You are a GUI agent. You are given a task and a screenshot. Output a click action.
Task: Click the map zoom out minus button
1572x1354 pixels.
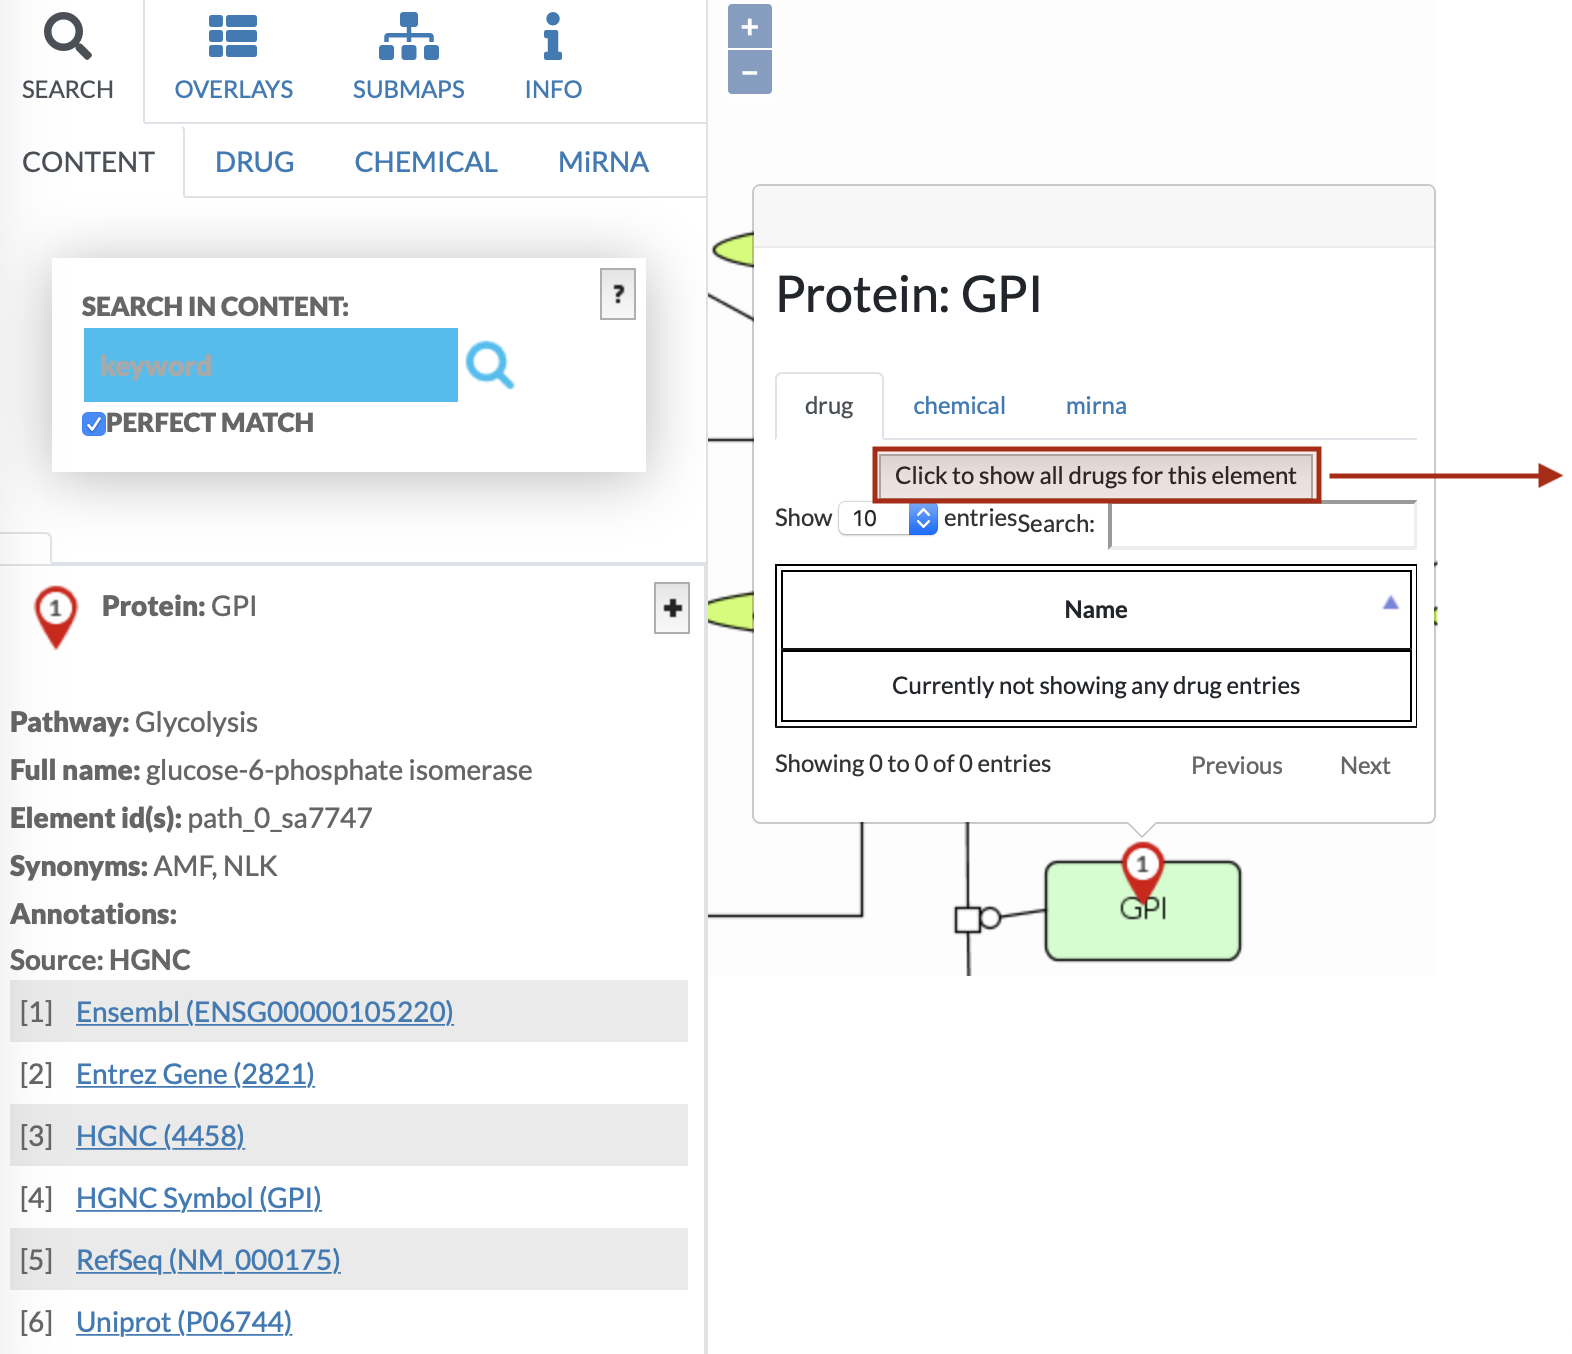pos(749,73)
